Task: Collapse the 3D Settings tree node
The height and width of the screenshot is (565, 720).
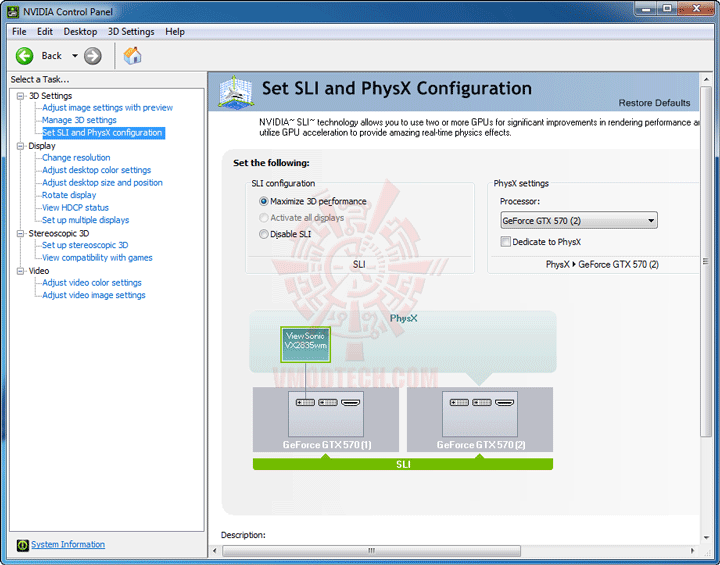Action: click(x=20, y=96)
